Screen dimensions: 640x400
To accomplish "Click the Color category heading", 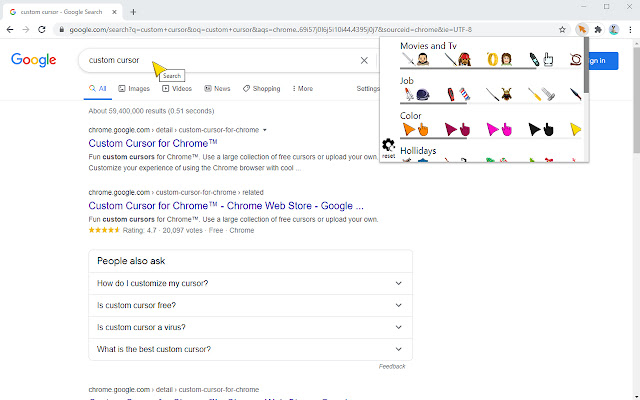I will point(410,116).
